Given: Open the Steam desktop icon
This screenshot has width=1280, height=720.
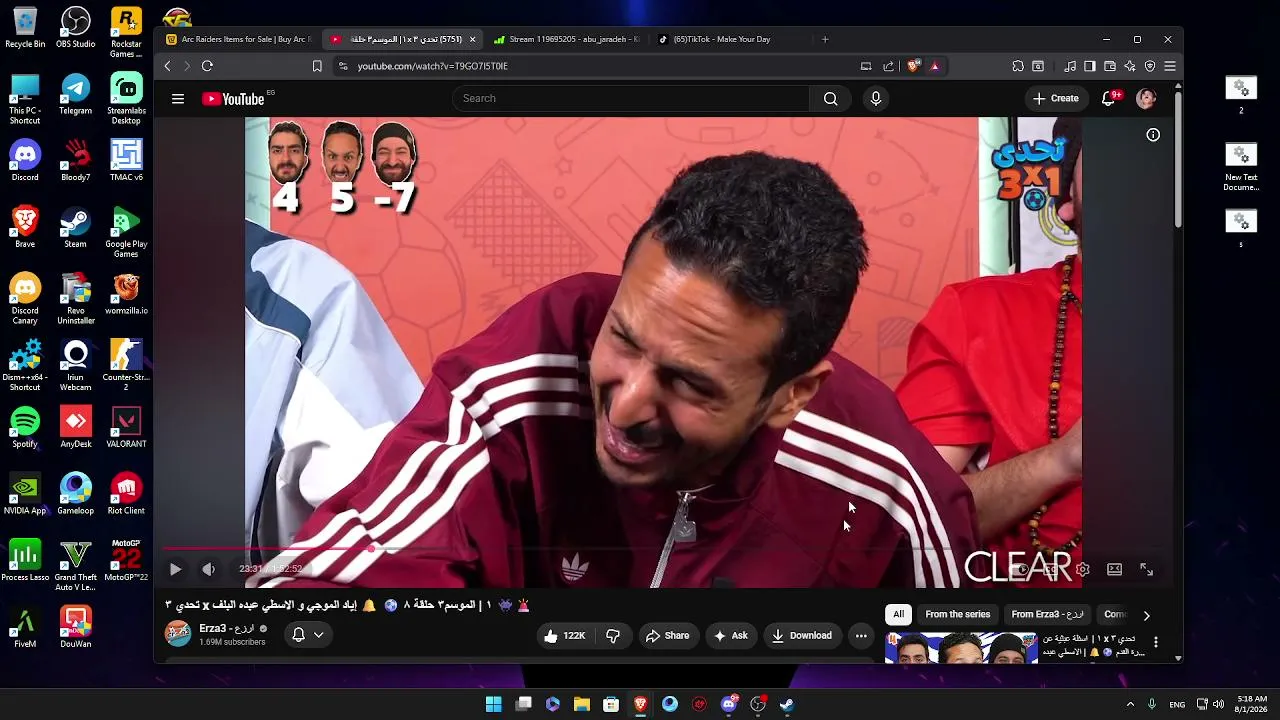Looking at the screenshot, I should pos(76,227).
